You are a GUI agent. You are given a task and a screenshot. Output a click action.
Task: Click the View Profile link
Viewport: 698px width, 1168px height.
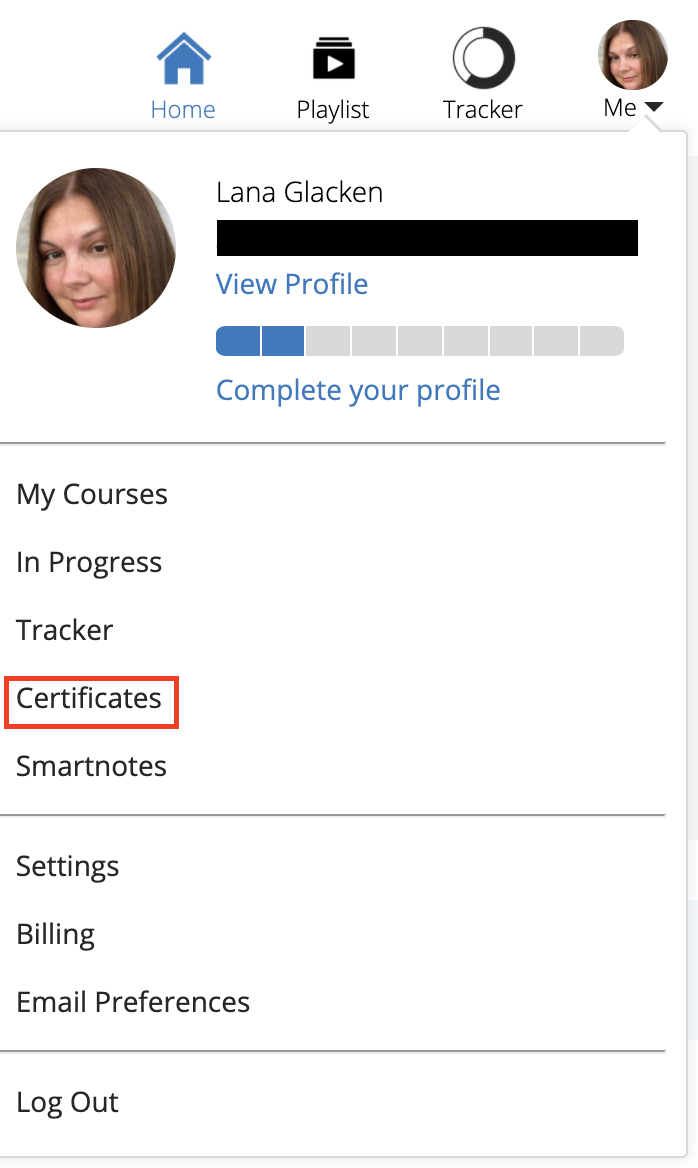291,284
